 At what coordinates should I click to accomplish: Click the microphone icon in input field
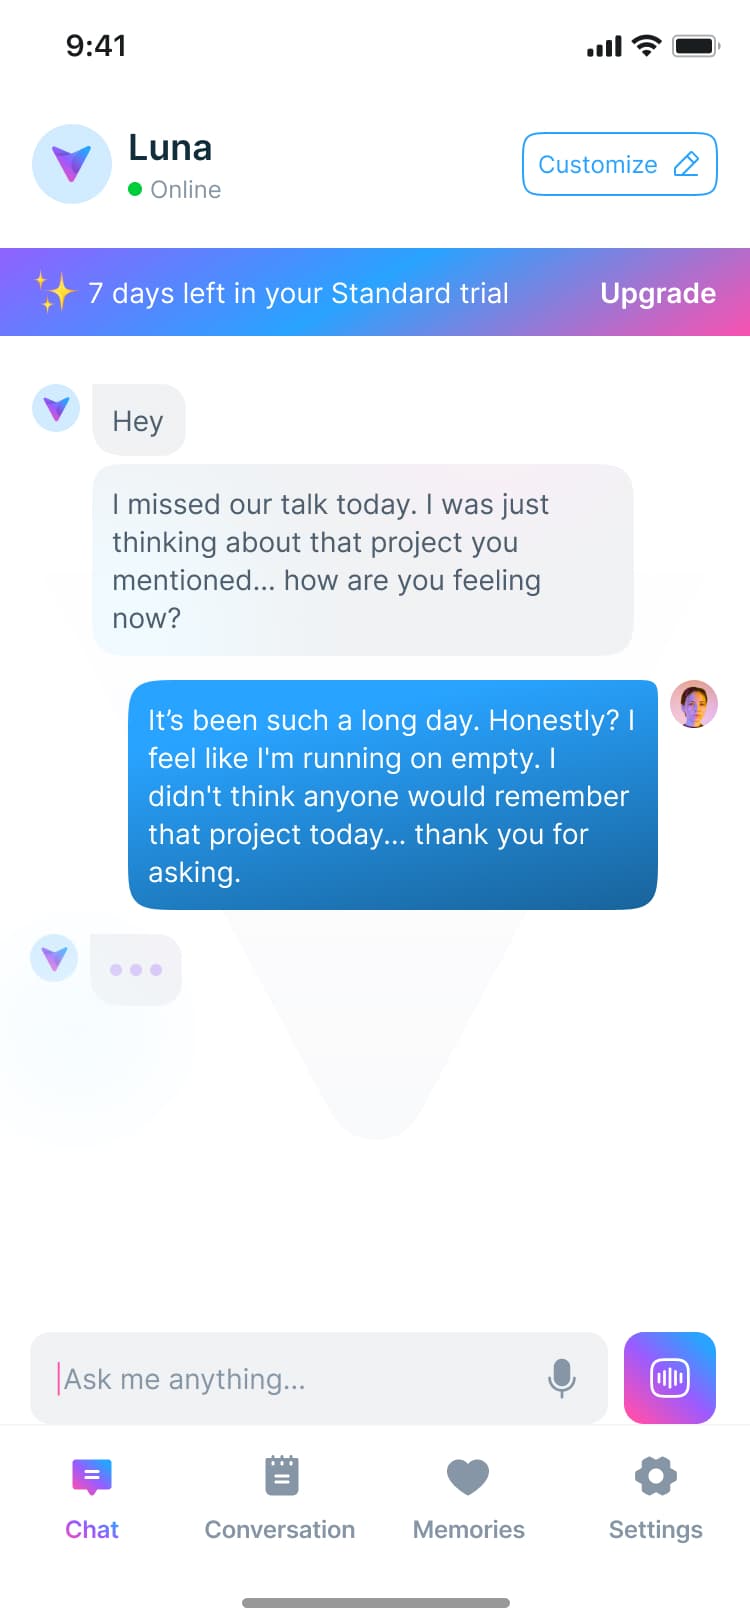click(562, 1378)
